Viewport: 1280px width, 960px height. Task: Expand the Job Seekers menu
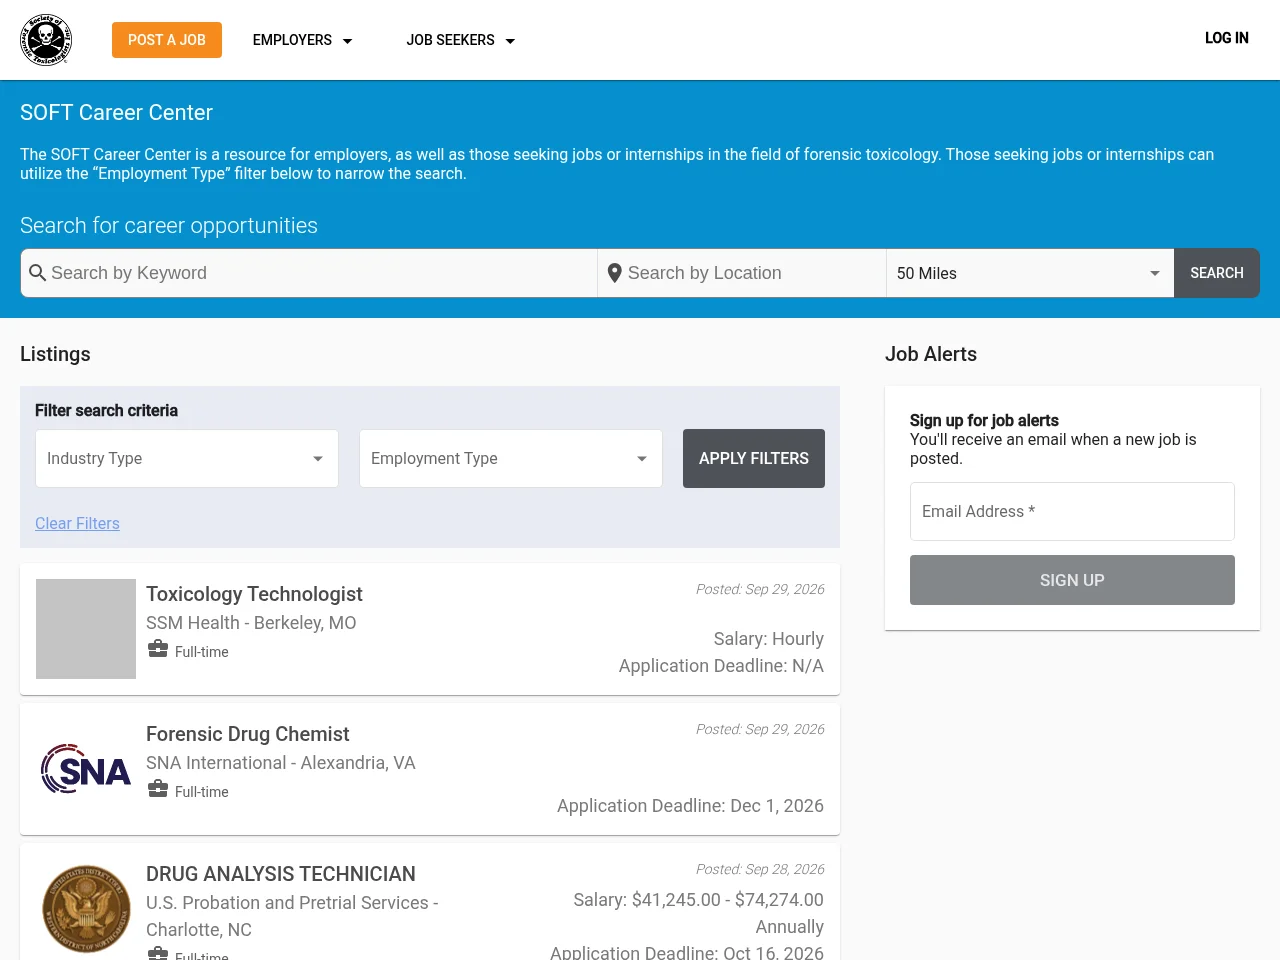[461, 40]
